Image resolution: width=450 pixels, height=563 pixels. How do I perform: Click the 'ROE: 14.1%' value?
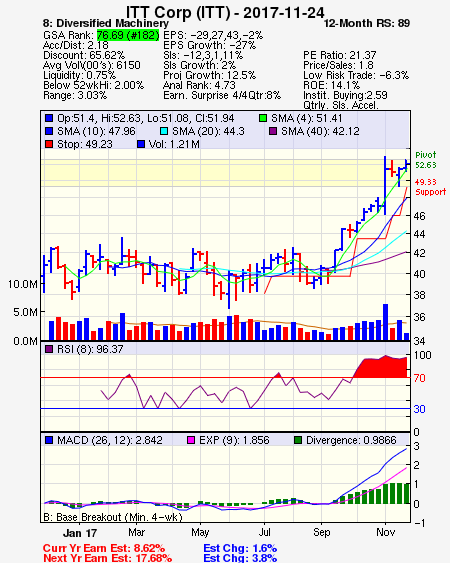(331, 85)
